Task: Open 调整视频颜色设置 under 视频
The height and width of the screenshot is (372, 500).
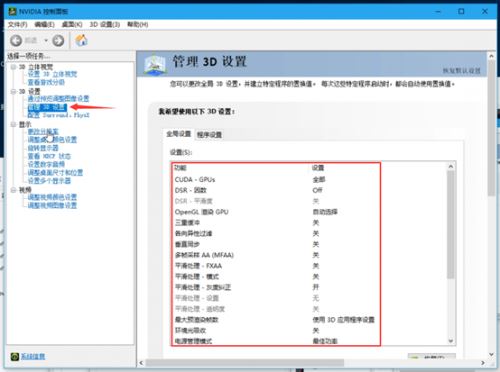Action: pyautogui.click(x=52, y=197)
